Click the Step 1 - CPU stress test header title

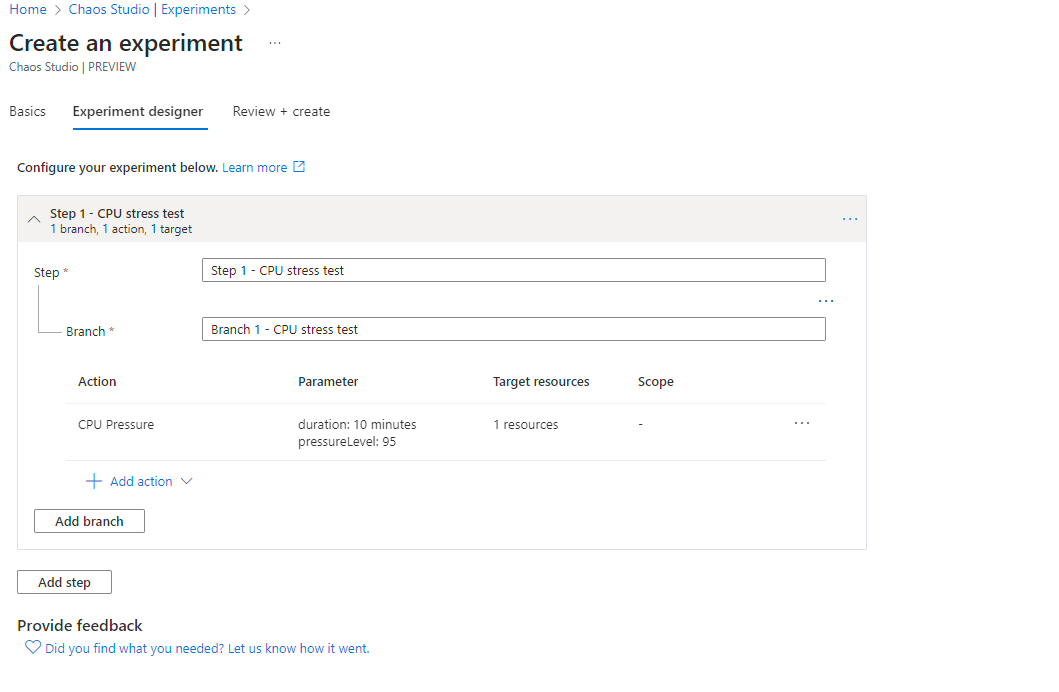pos(117,213)
